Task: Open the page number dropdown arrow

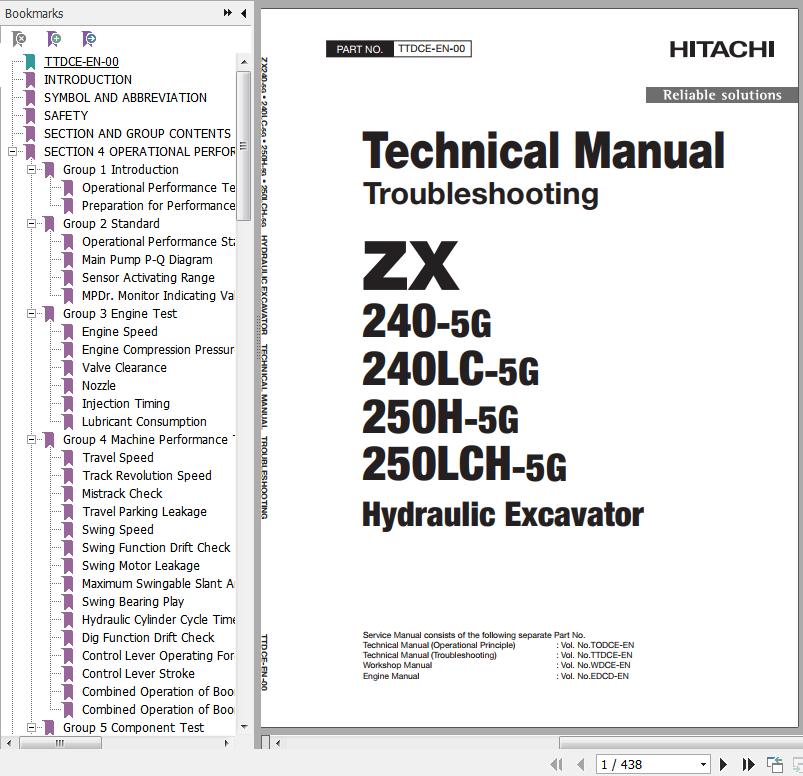Action: tap(704, 764)
